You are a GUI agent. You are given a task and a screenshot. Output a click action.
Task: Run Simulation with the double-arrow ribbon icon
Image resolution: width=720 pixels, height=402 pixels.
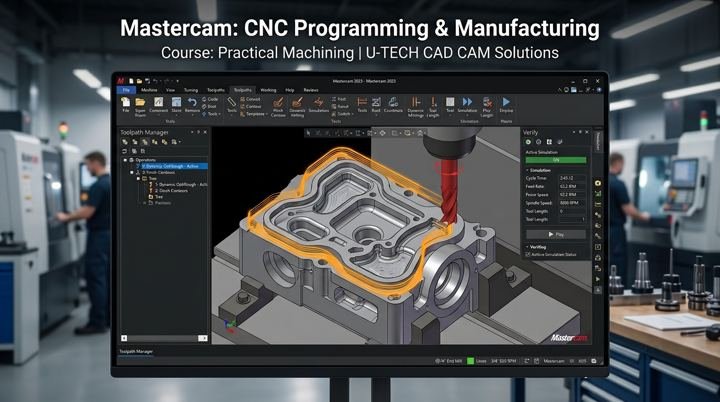pyautogui.click(x=467, y=102)
